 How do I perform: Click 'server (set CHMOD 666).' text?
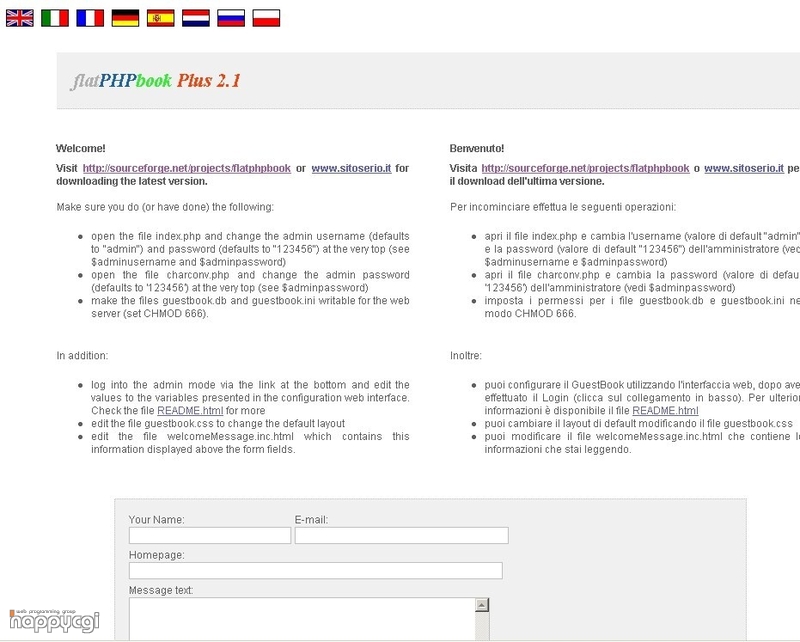[149, 314]
